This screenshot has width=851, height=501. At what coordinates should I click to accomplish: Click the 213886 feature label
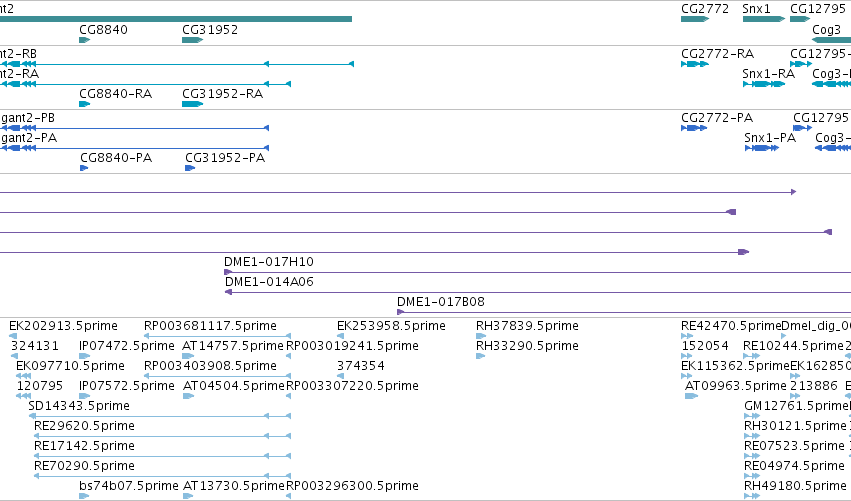[x=814, y=386]
